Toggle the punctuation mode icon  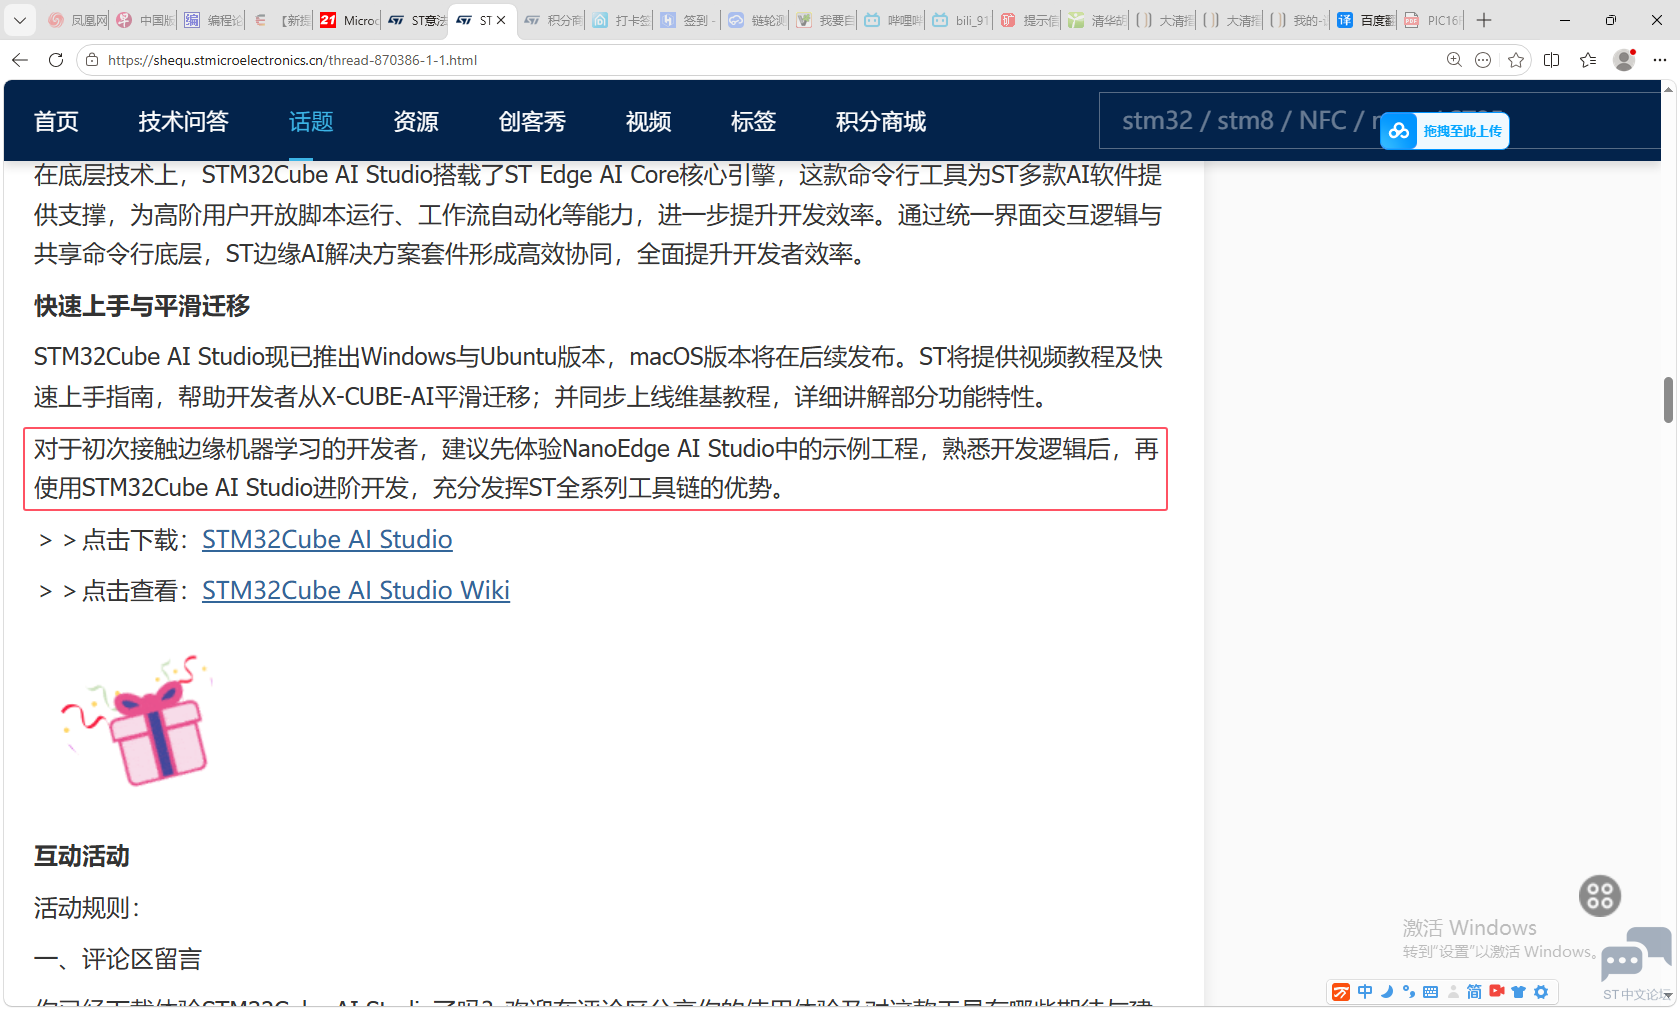[1409, 992]
